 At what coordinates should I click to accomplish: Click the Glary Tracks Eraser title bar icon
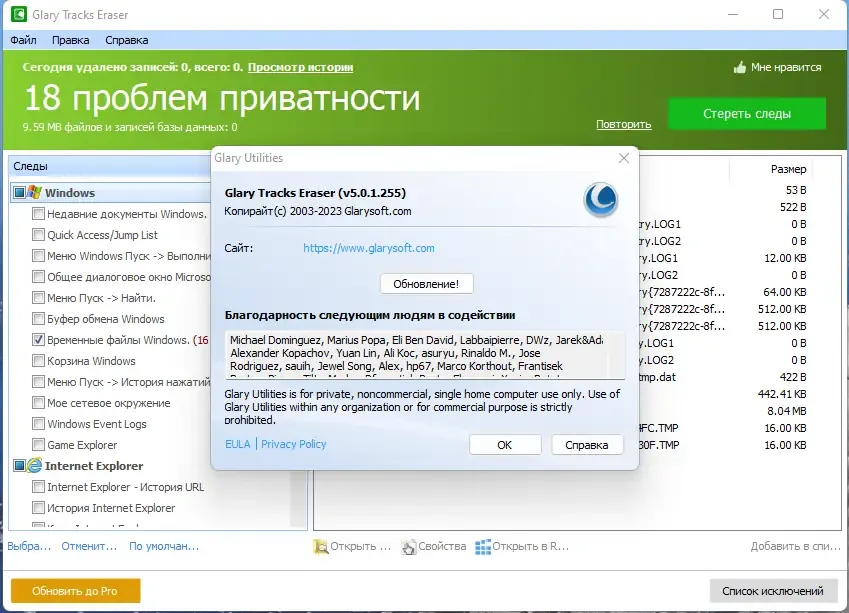pos(19,14)
